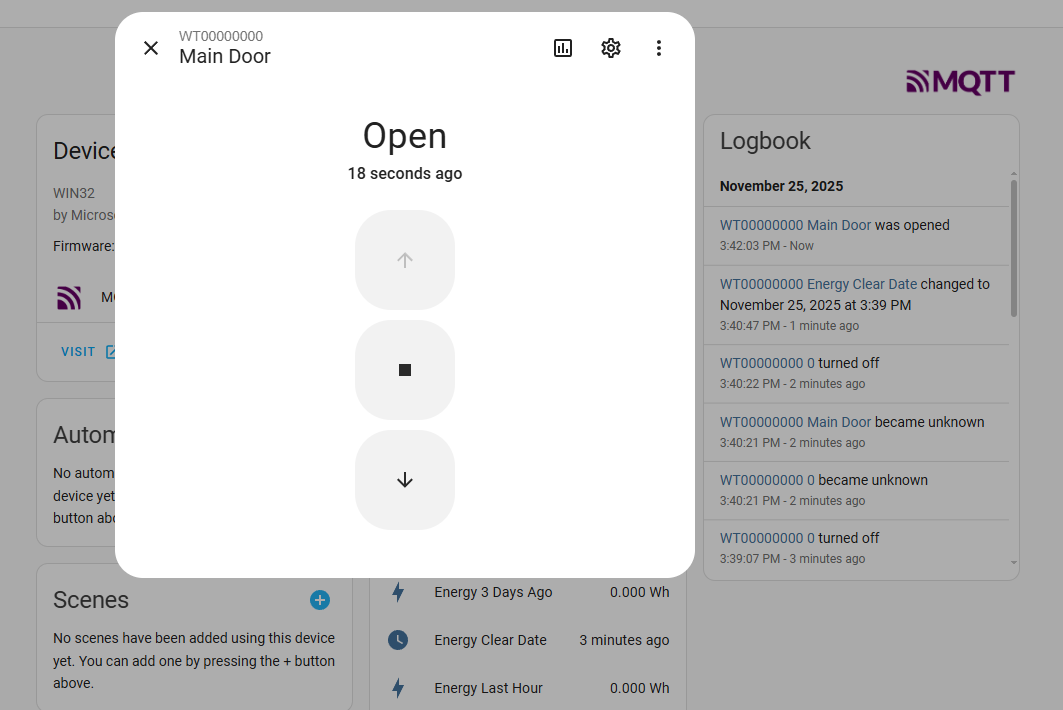The width and height of the screenshot is (1063, 710).
Task: Click the '18 seconds ago' timestamp
Action: point(405,174)
